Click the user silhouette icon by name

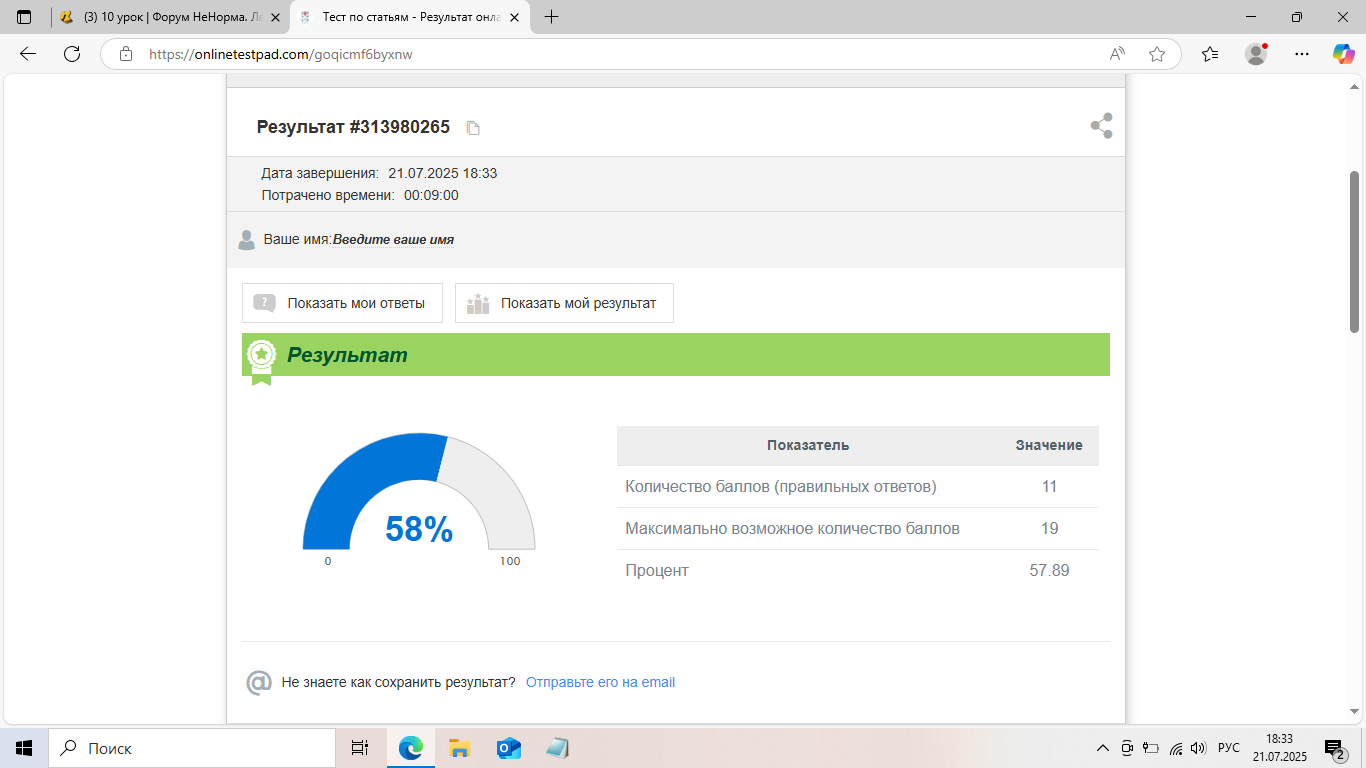pos(246,240)
